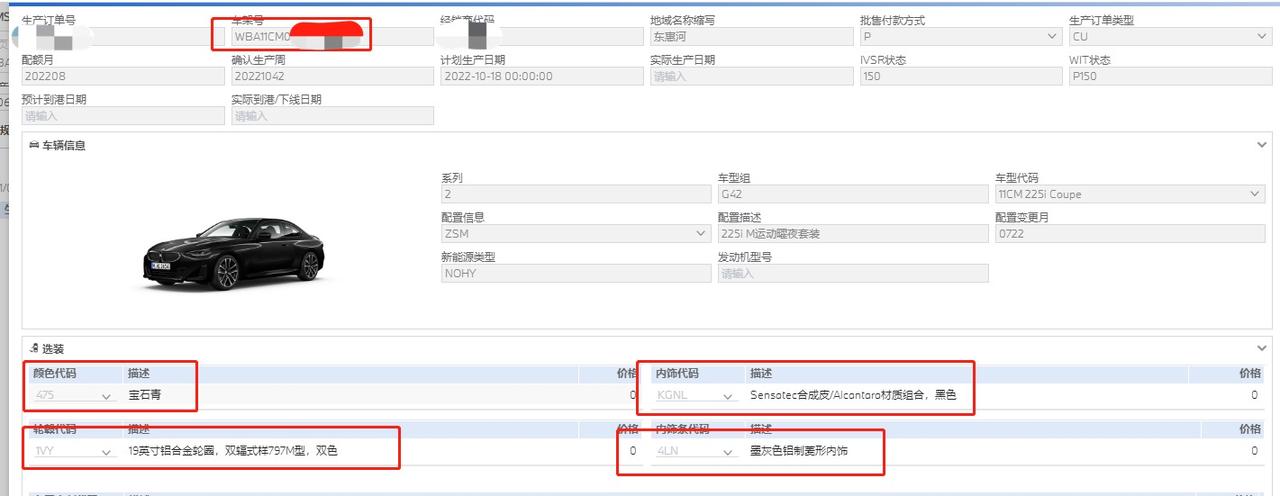Screen dimensions: 1280x496
Task: Open the 颜色代码 dropdown showing 475
Action: coord(73,396)
